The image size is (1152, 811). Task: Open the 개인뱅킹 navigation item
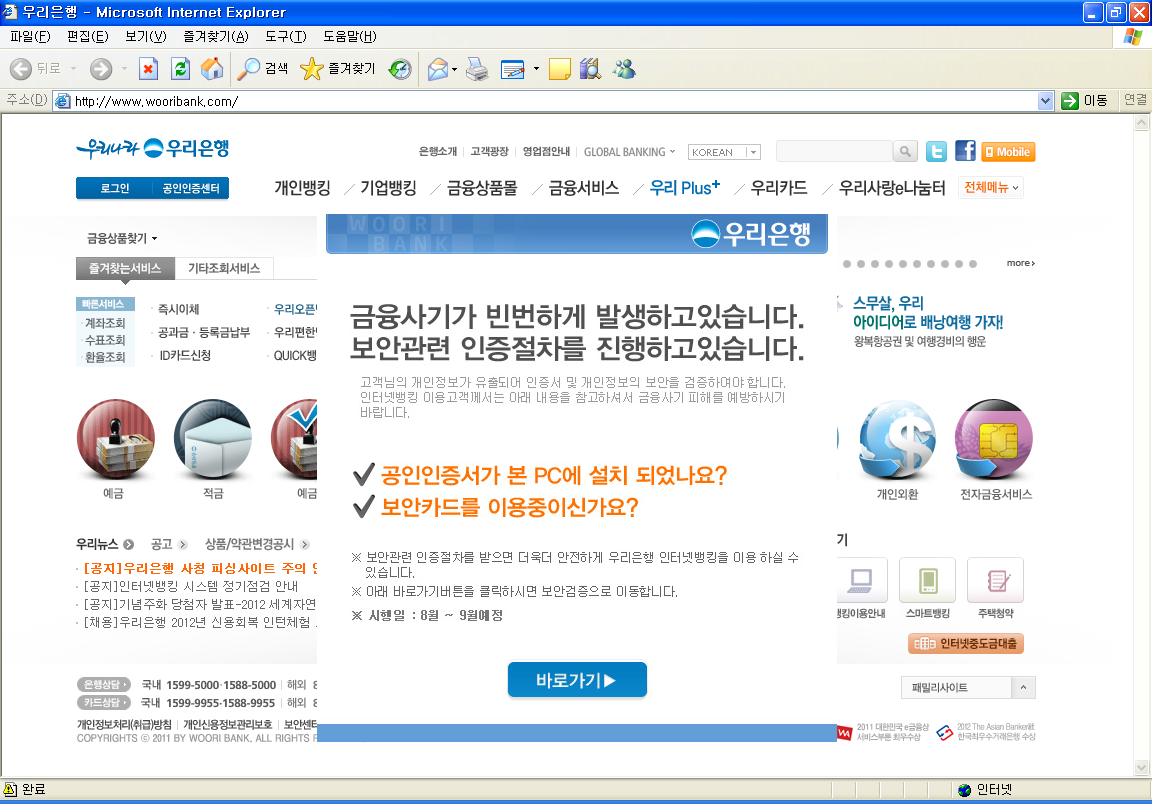302,188
